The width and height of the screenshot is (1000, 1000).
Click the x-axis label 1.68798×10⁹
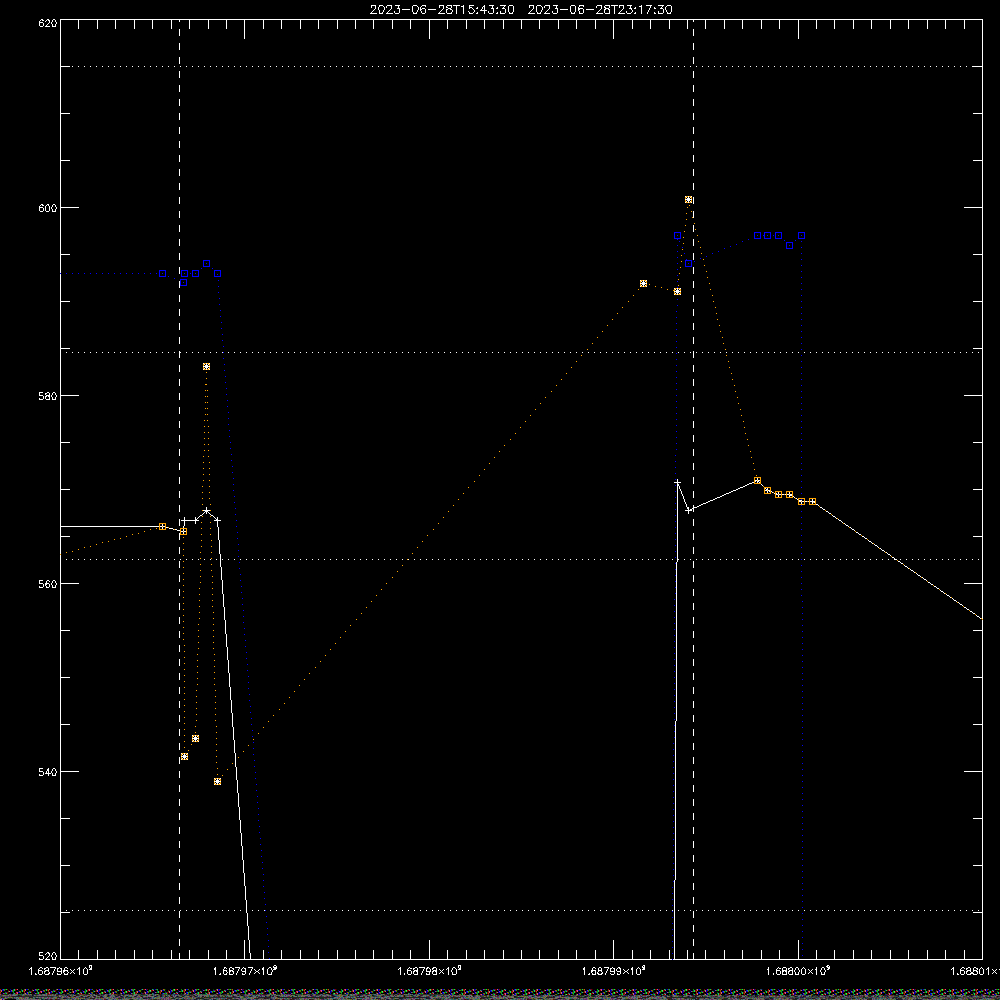[429, 971]
